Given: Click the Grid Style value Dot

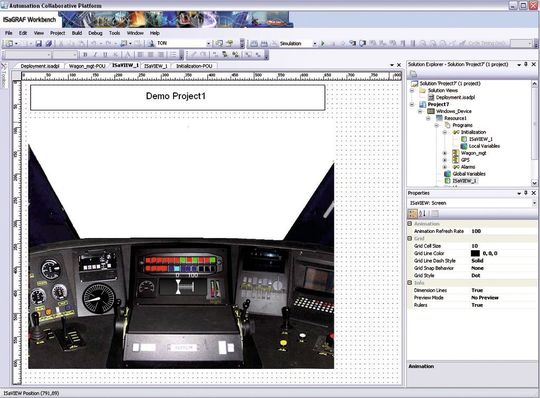Looking at the screenshot, I should 476,275.
